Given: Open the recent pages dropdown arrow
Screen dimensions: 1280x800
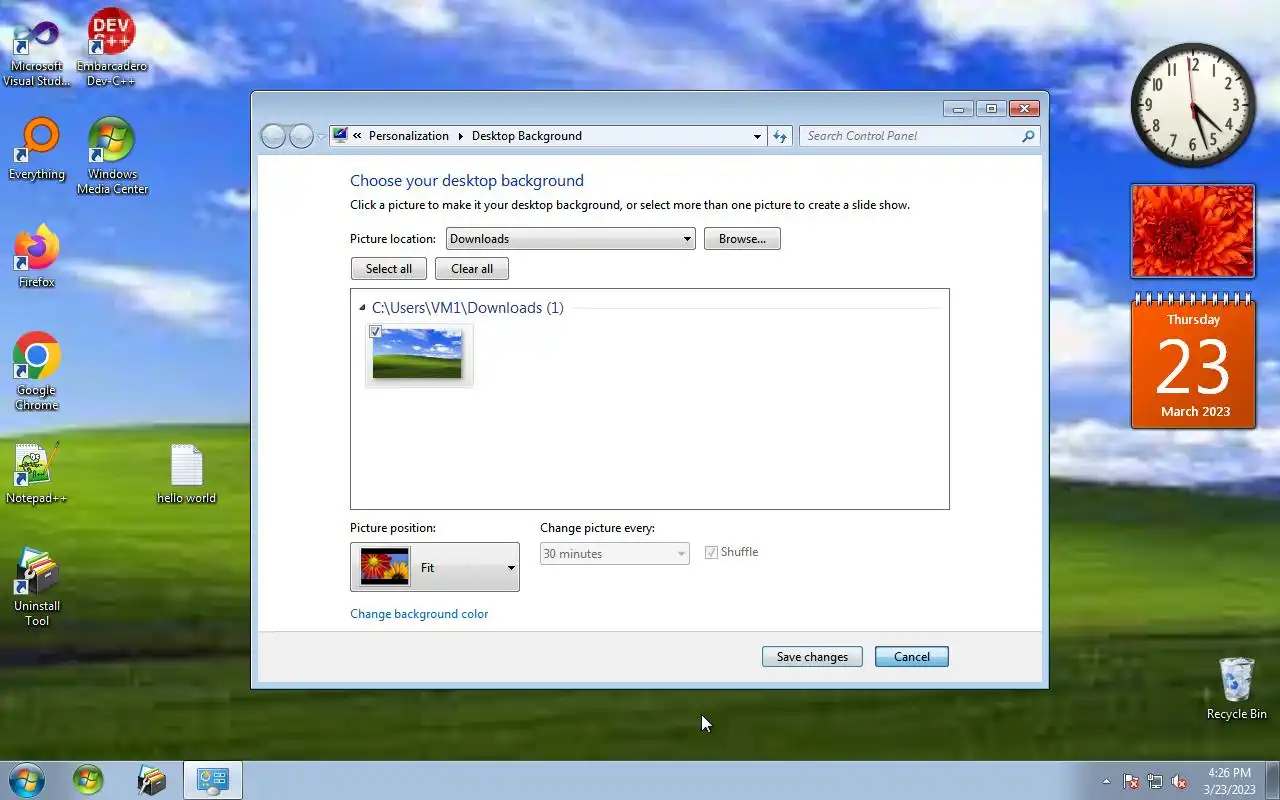Looking at the screenshot, I should pos(321,137).
